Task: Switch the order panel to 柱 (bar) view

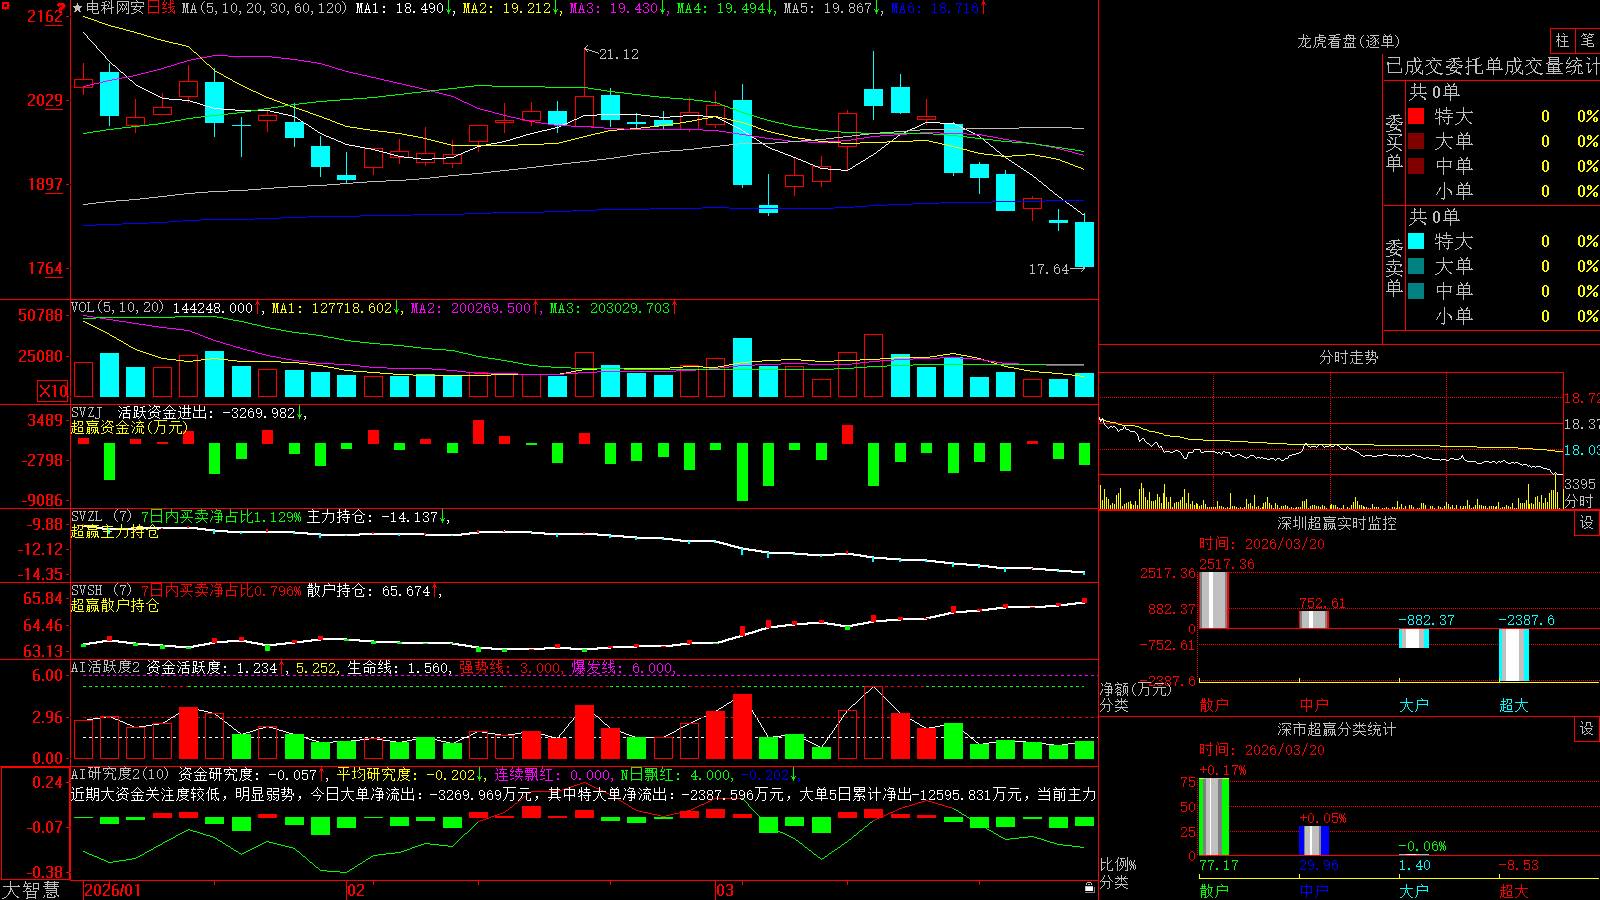Action: [1562, 40]
